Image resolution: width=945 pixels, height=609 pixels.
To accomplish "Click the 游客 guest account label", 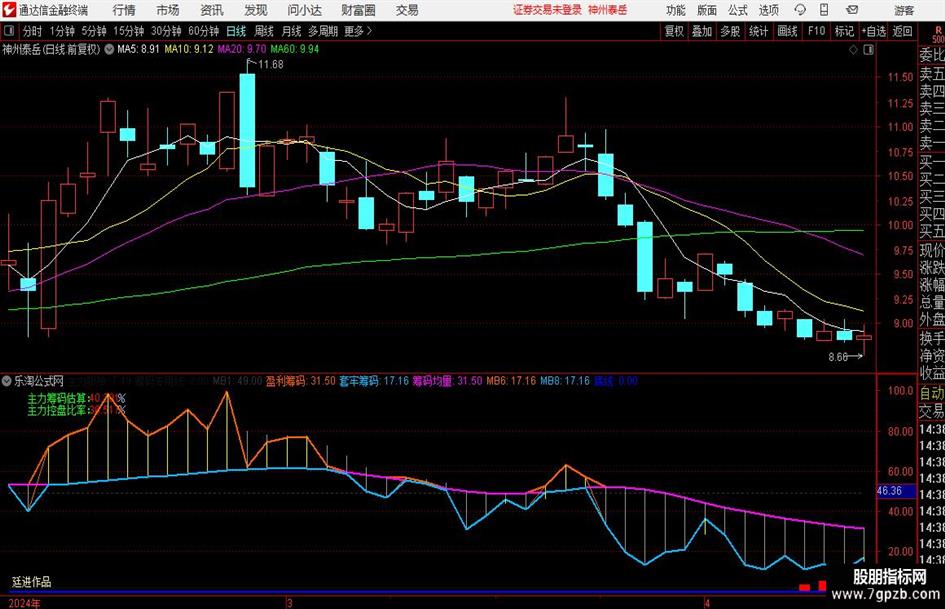I will click(904, 10).
